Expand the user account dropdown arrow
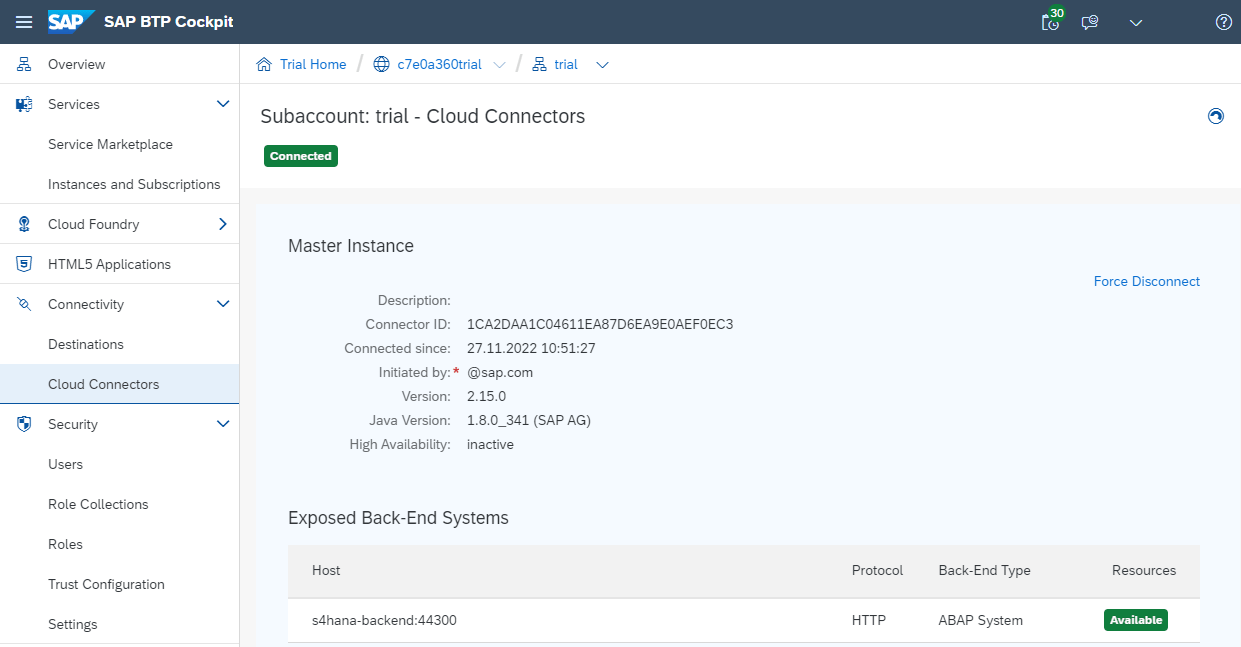 pyautogui.click(x=1136, y=22)
